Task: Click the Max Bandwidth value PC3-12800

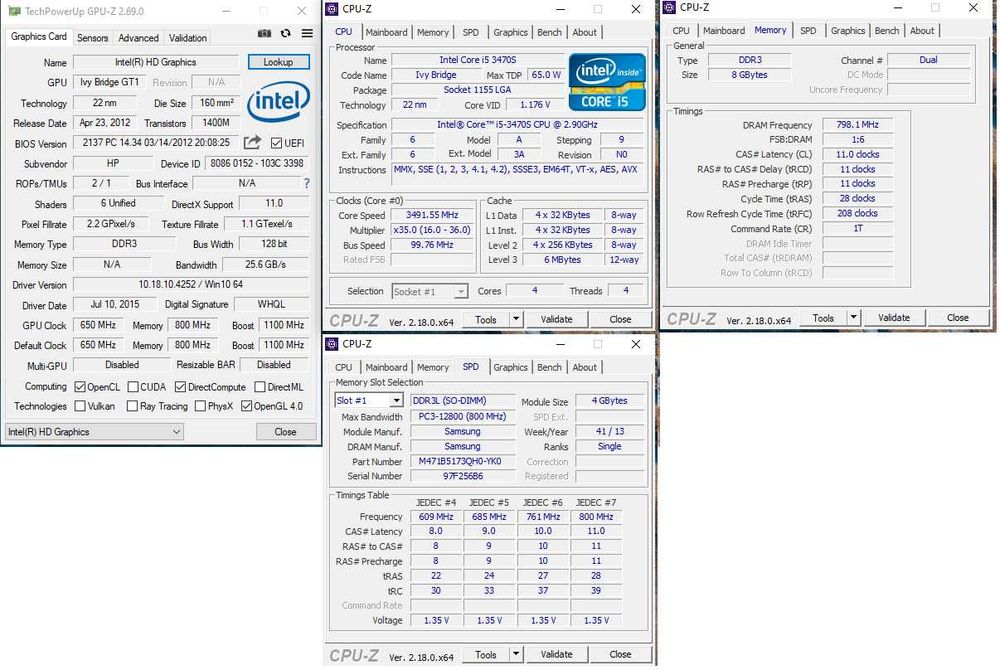Action: [x=462, y=416]
